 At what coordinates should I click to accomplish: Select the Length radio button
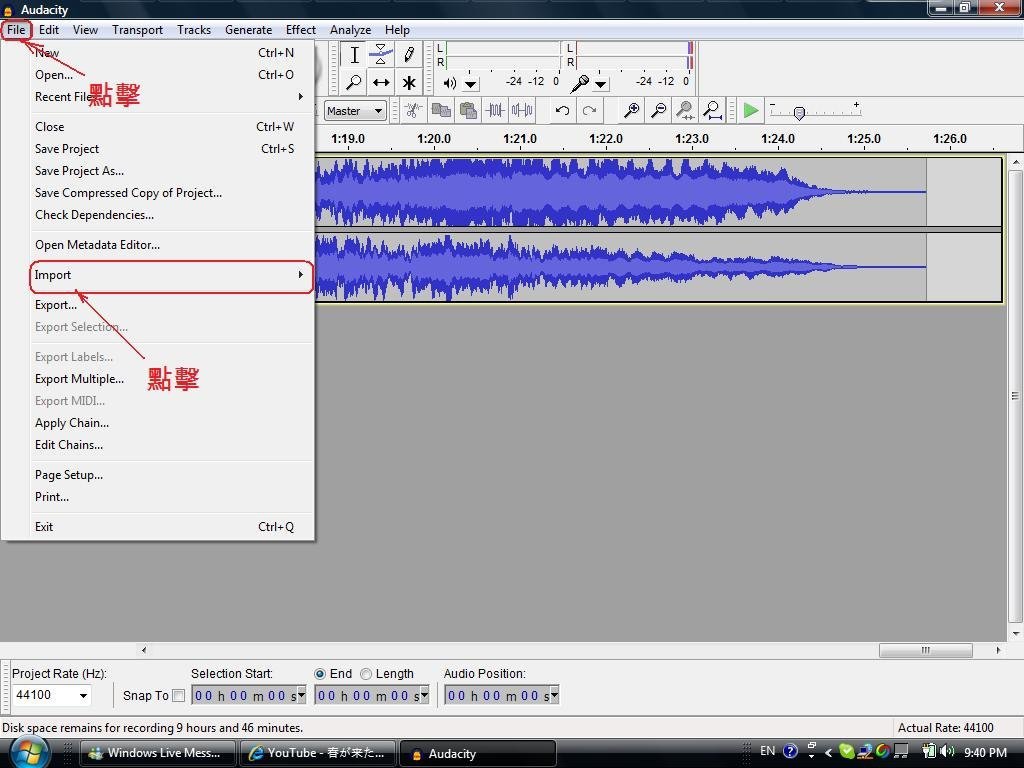(366, 674)
